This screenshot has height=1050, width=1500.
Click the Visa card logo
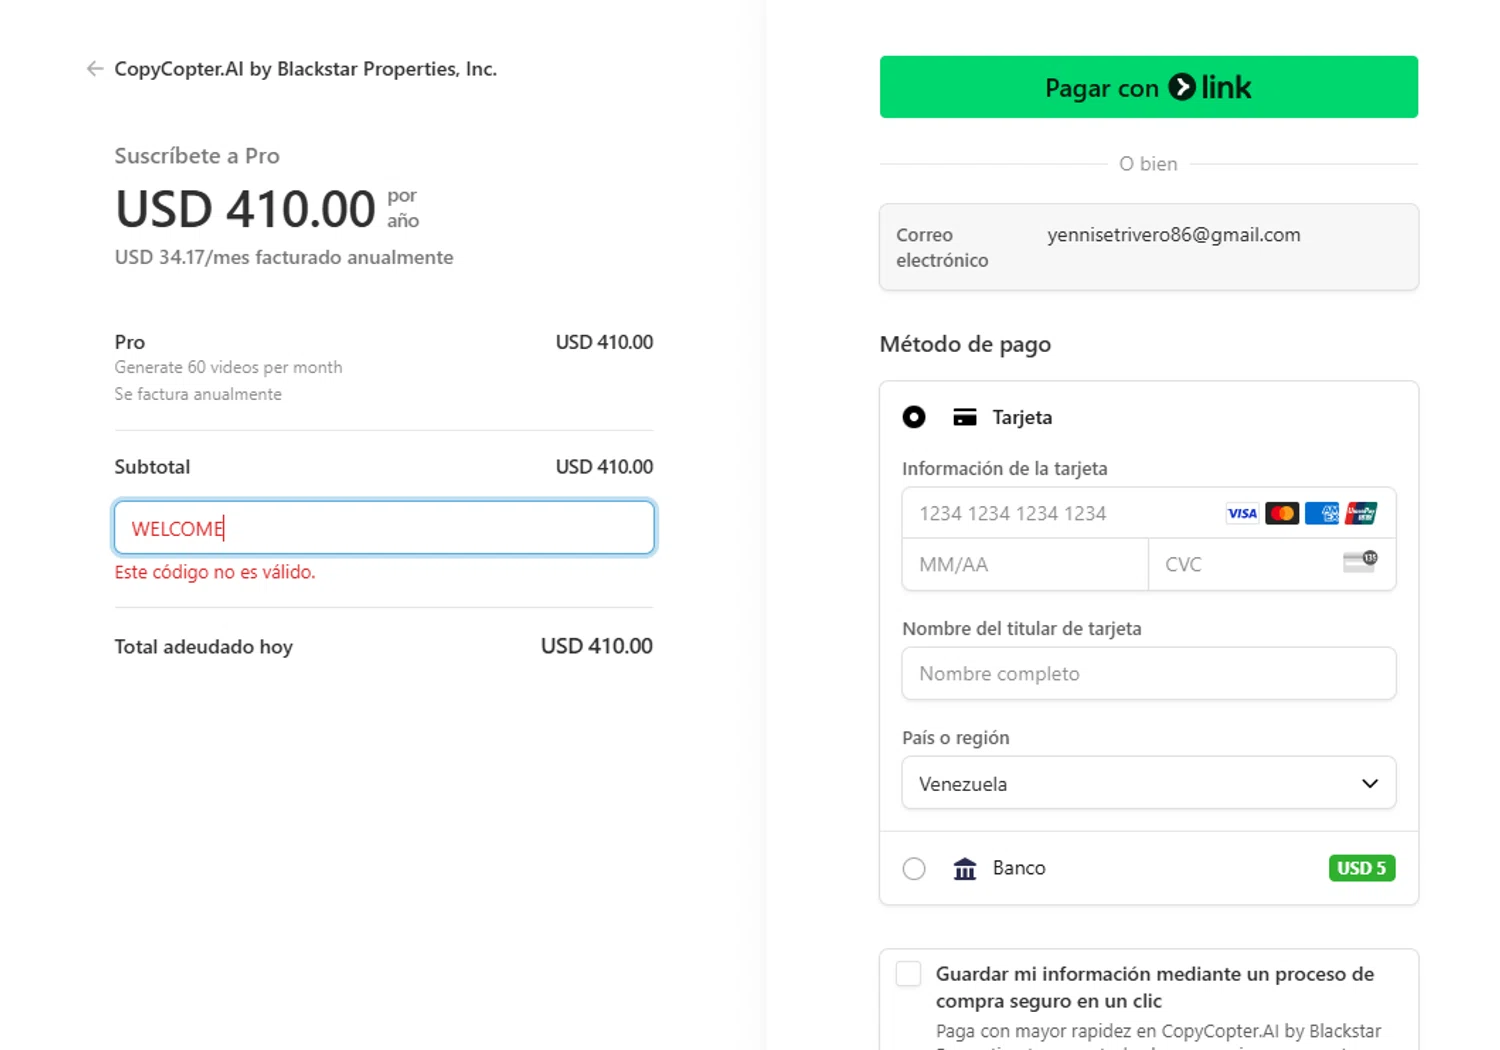click(1242, 513)
